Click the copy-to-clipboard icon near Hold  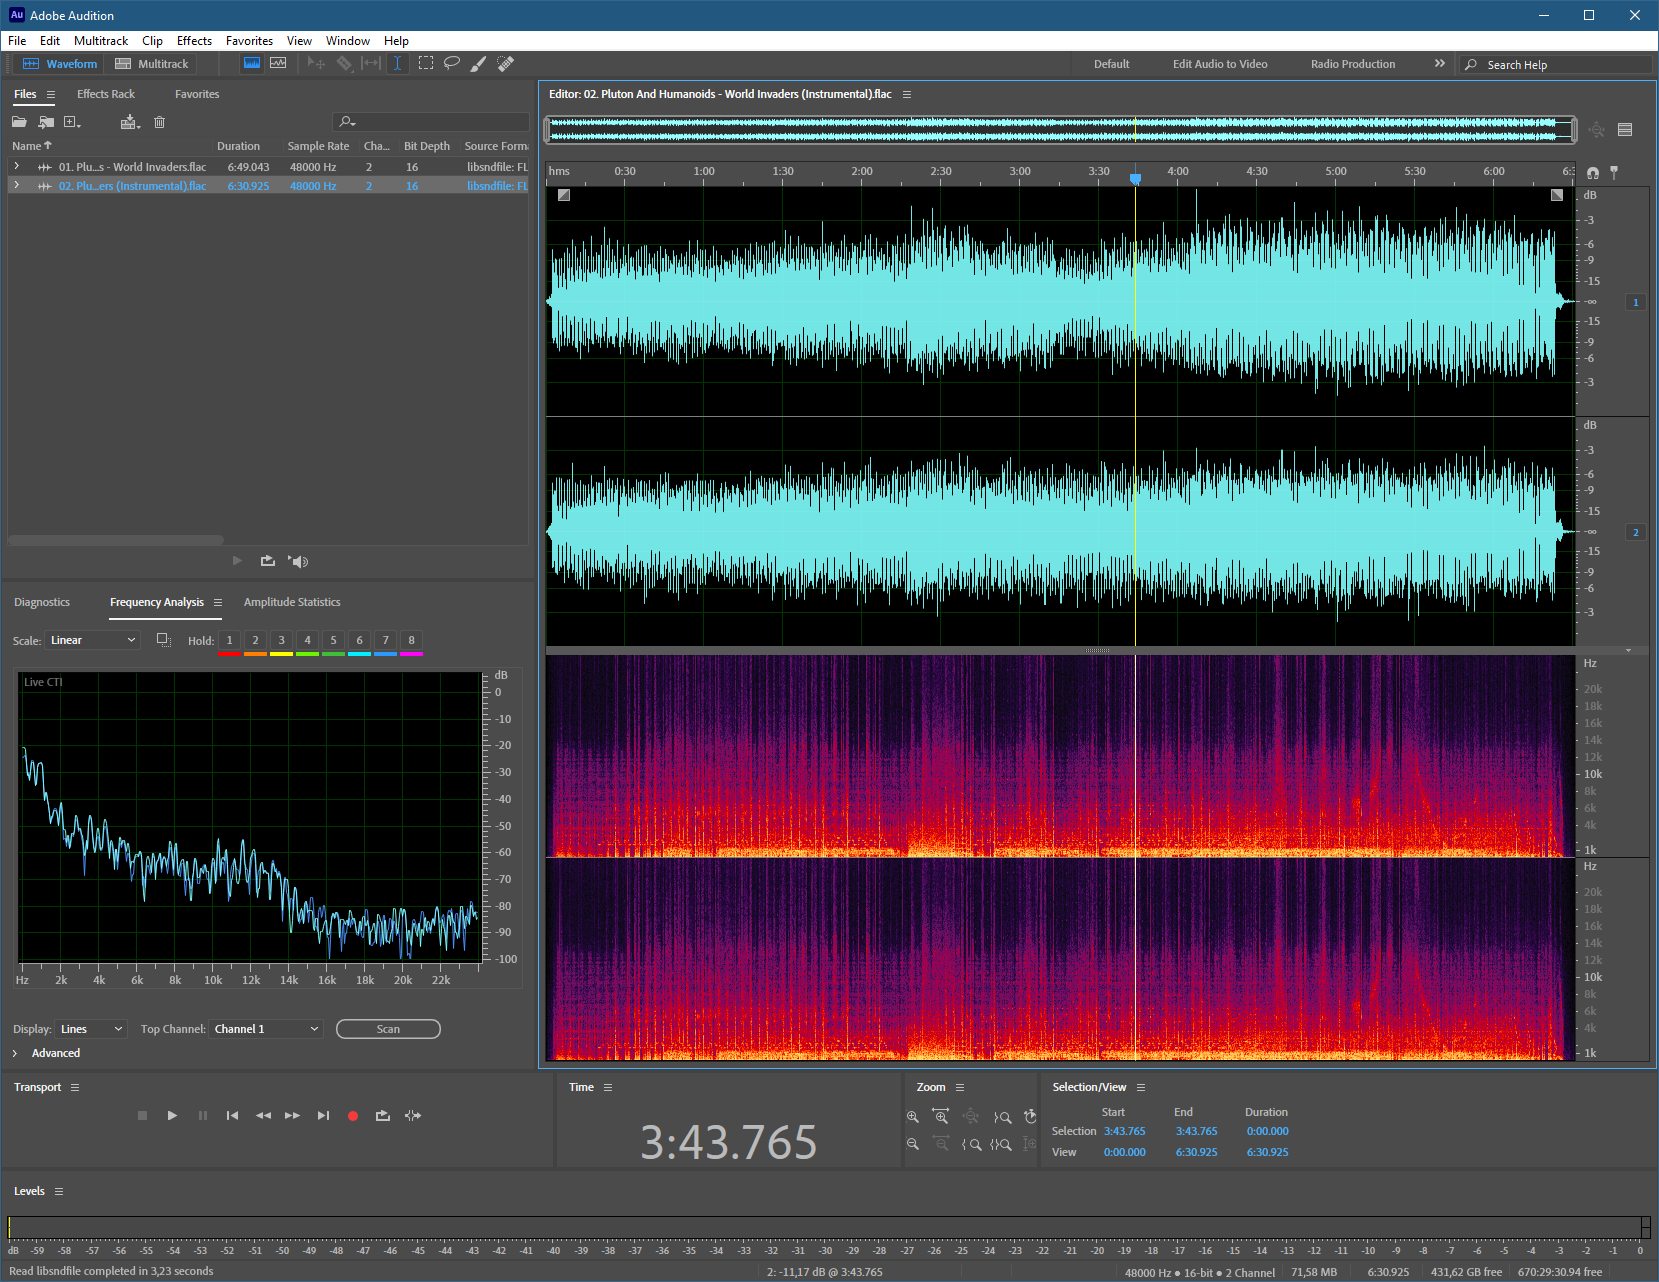point(164,639)
